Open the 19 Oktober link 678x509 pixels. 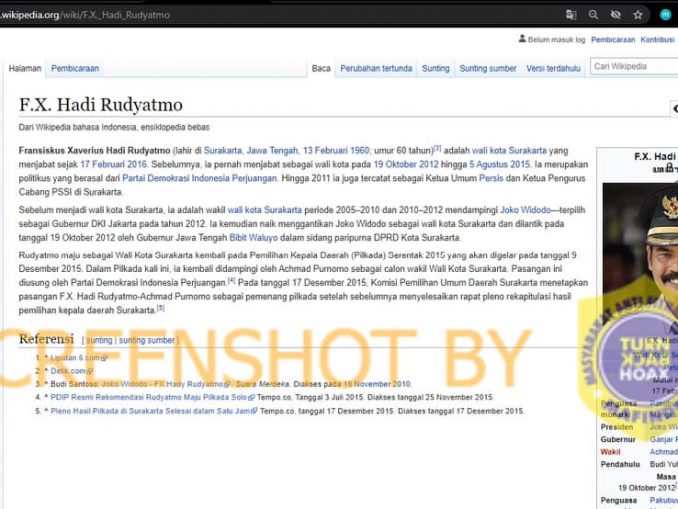396,164
